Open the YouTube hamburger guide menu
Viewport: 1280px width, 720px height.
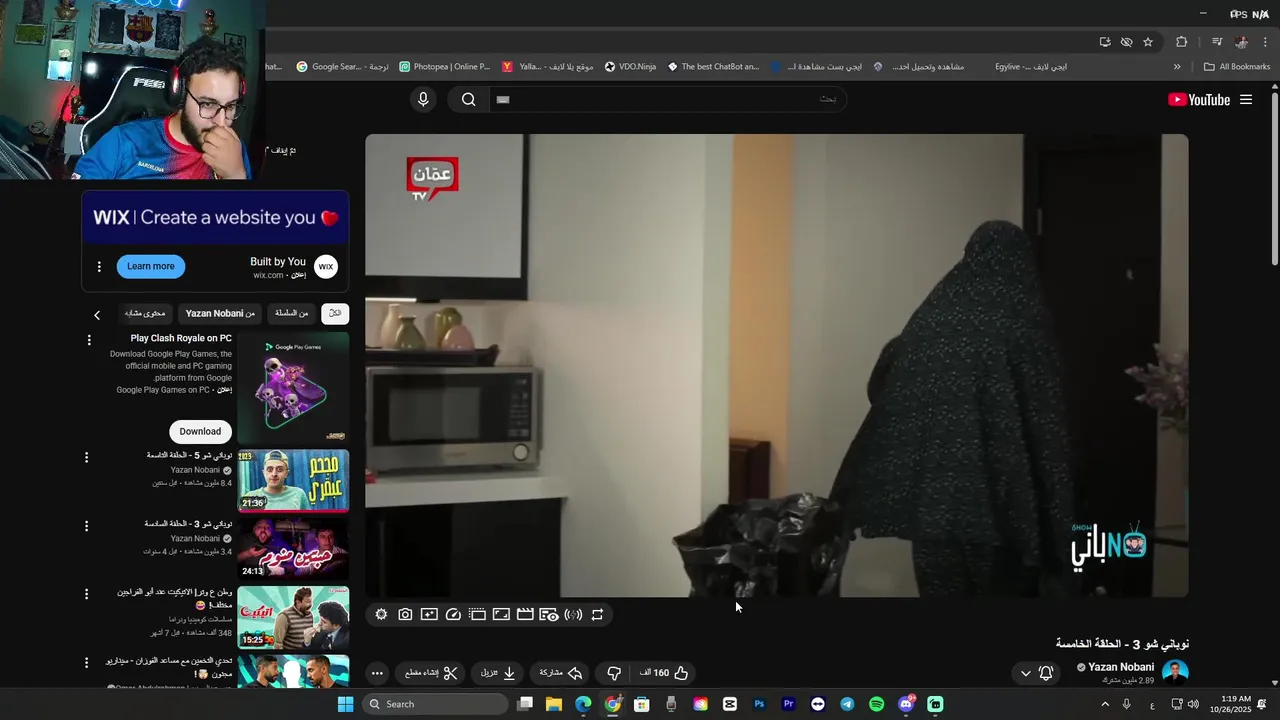tap(1246, 99)
